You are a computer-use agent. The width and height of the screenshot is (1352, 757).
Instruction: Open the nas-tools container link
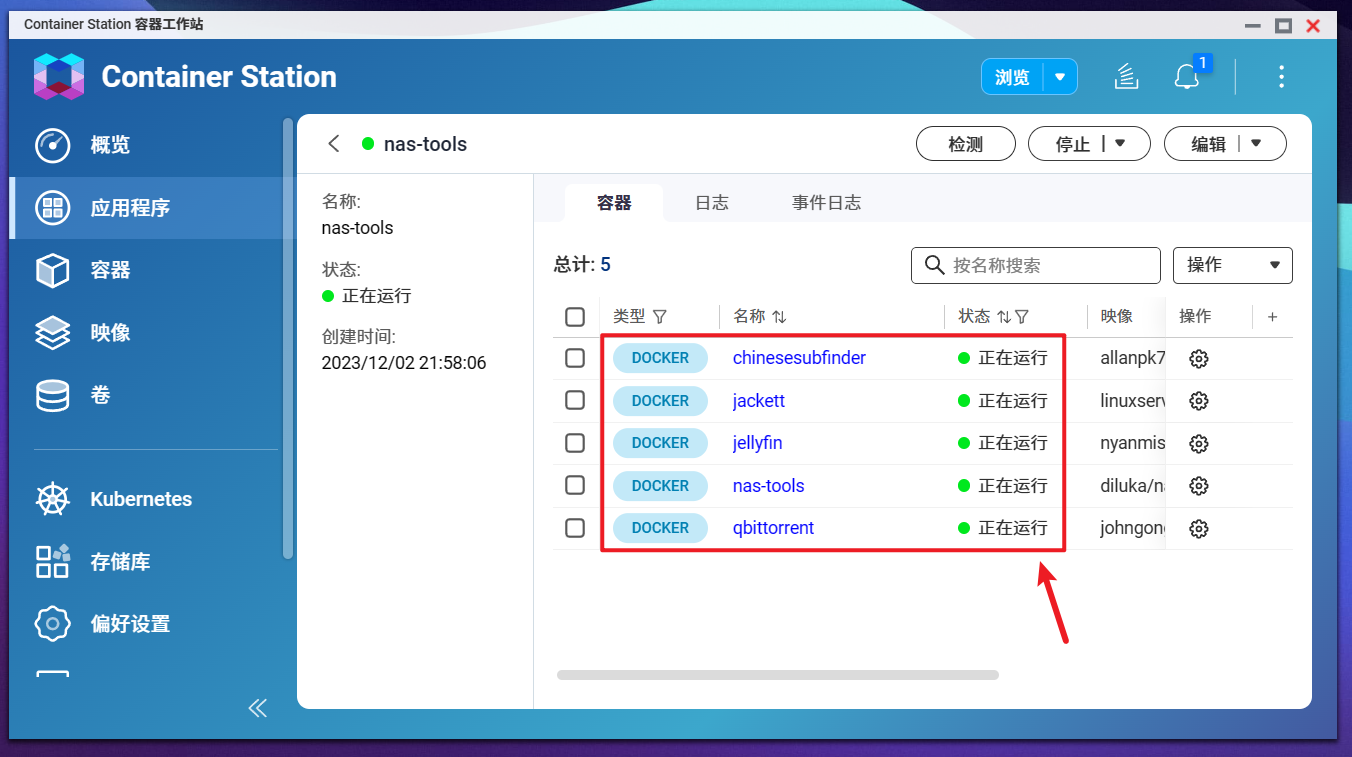(768, 485)
